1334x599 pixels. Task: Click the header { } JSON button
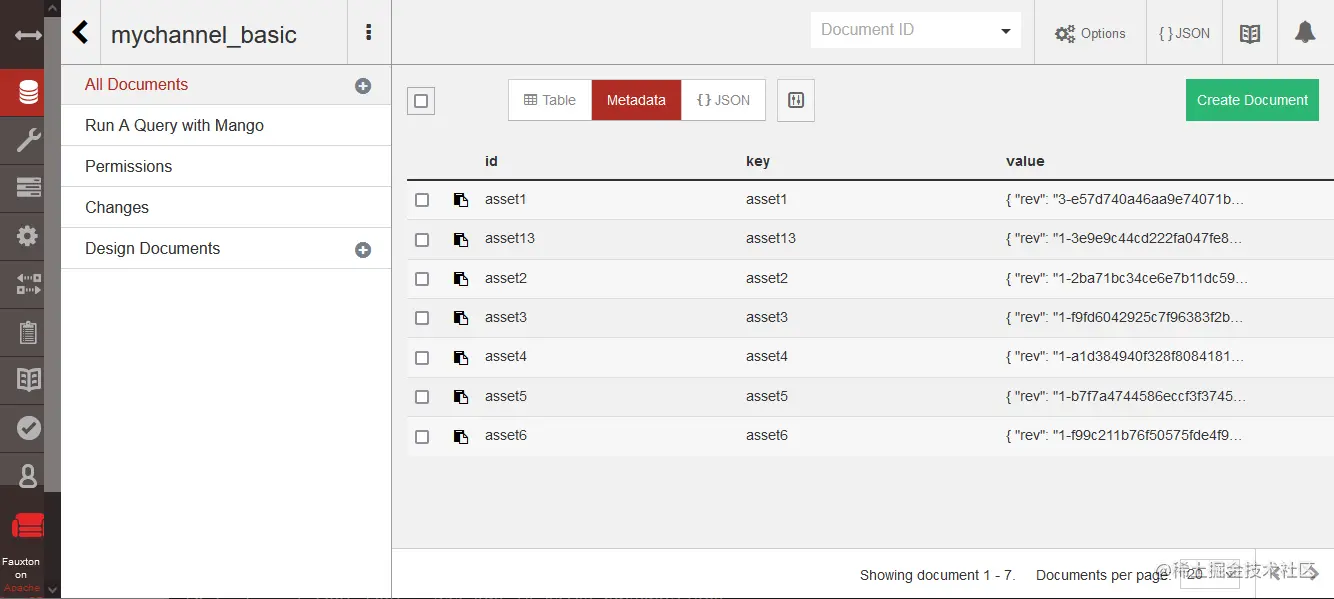[1184, 33]
